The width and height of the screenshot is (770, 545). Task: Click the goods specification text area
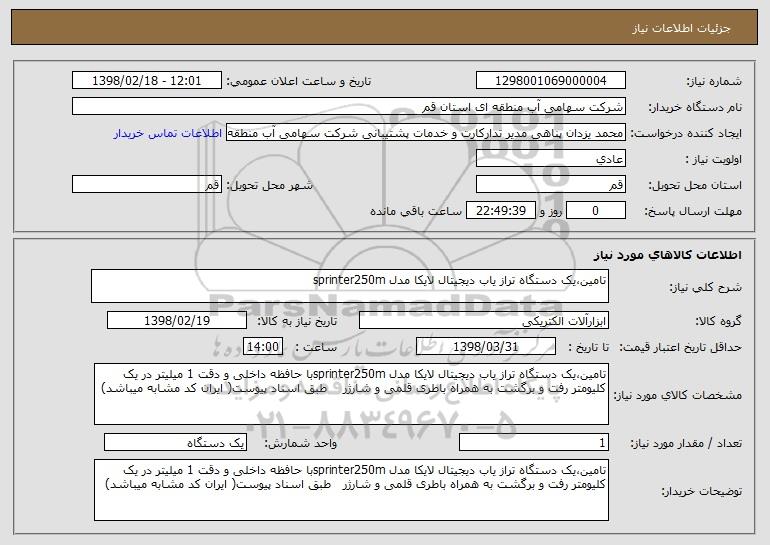pyautogui.click(x=351, y=394)
